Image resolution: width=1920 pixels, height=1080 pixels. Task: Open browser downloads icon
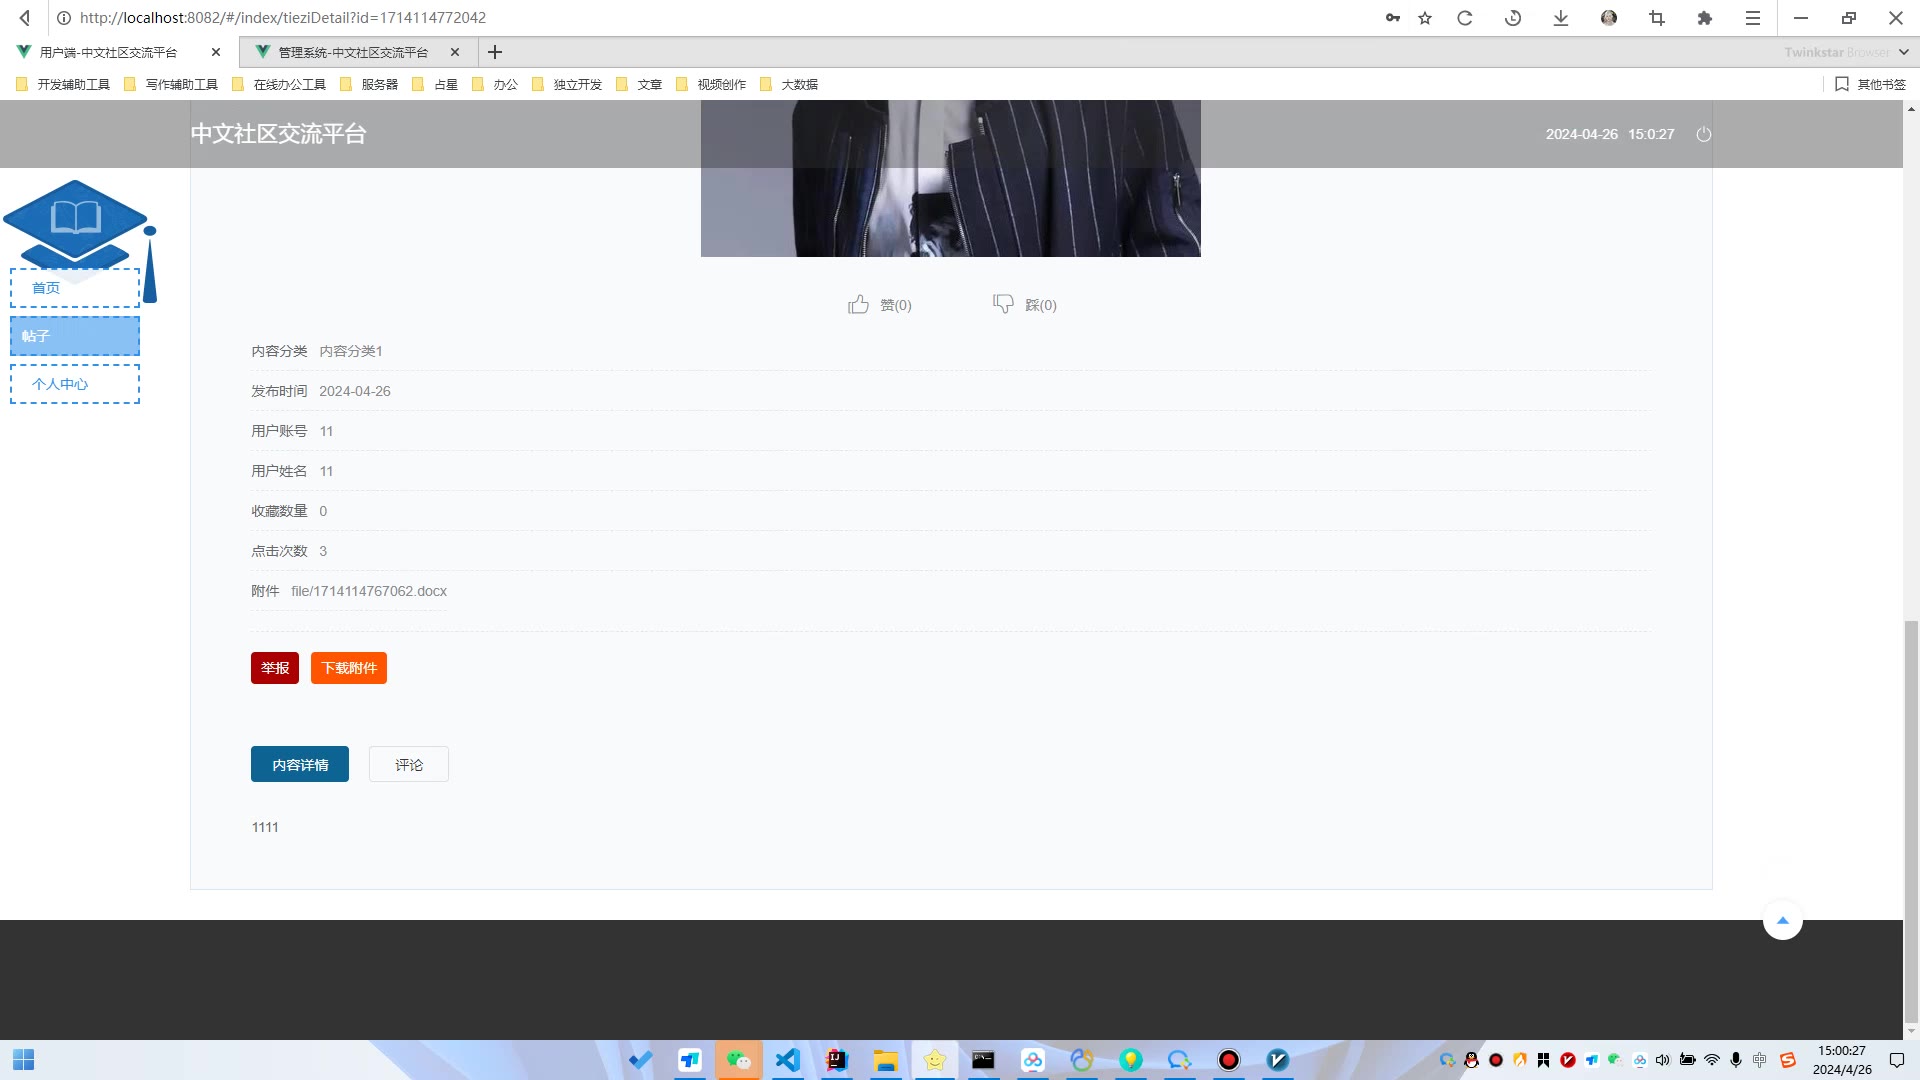click(x=1561, y=18)
